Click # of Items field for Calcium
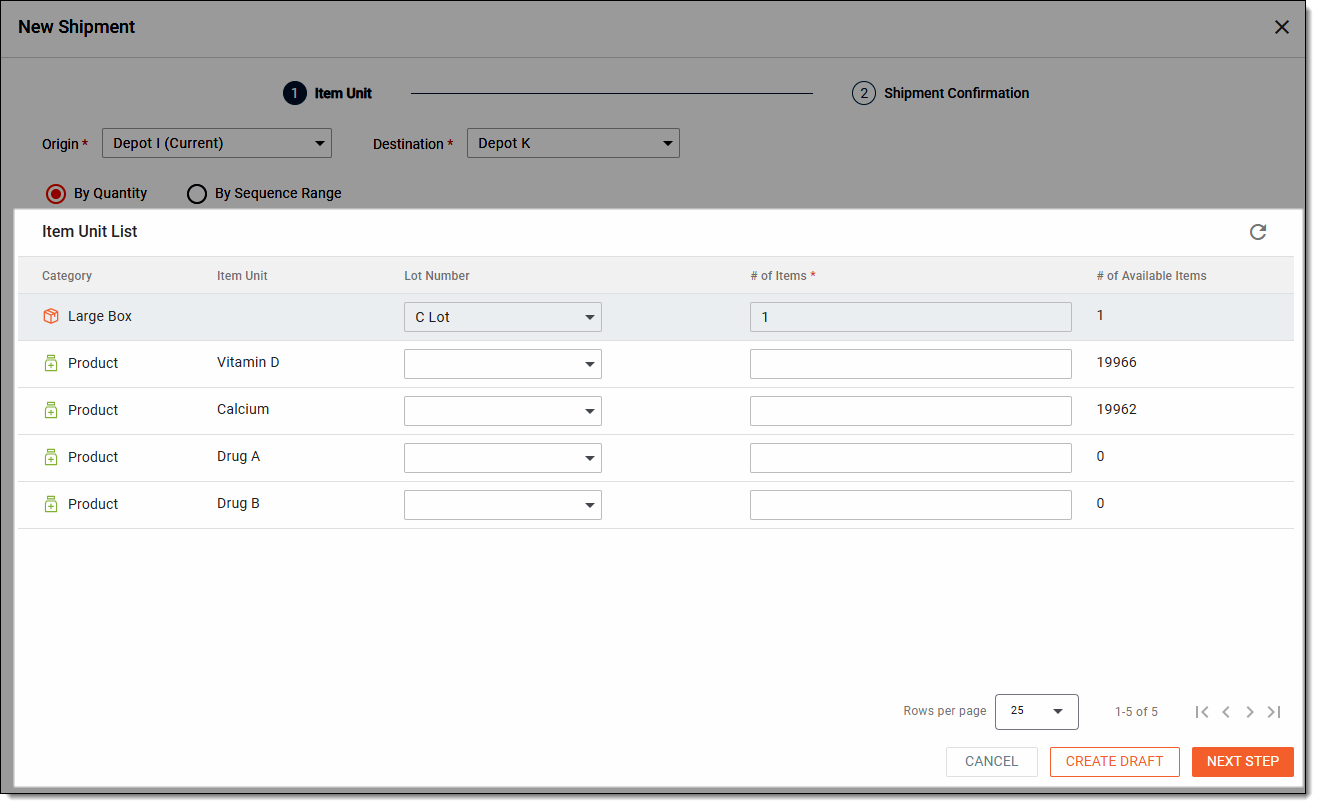The height and width of the screenshot is (806, 1318). (x=911, y=411)
